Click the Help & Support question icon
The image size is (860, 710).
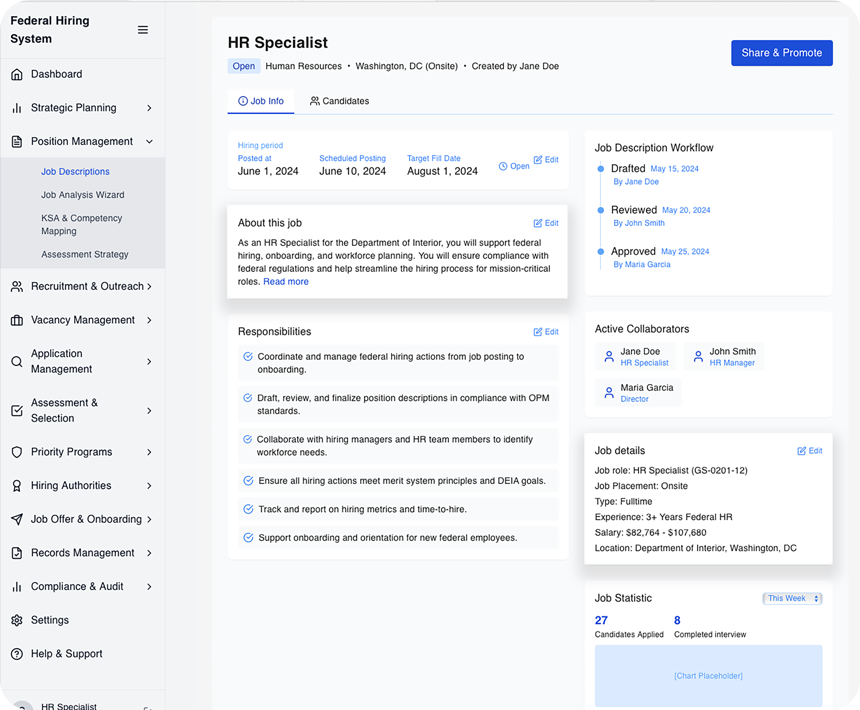click(17, 654)
